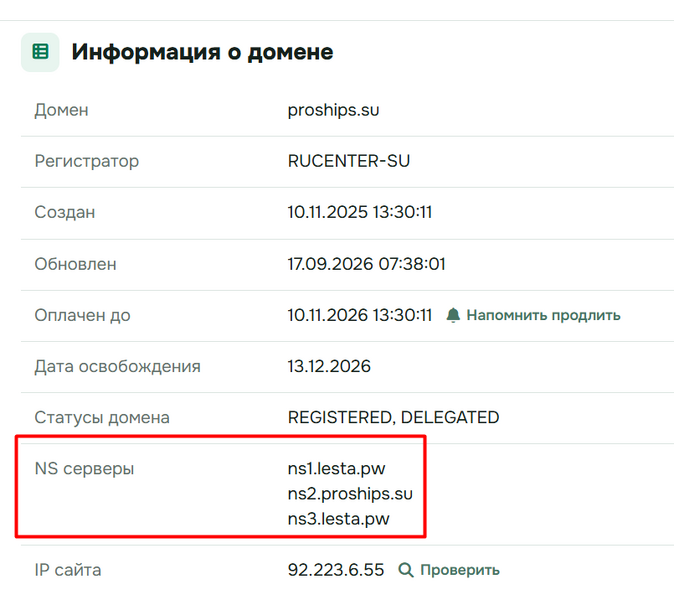The width and height of the screenshot is (674, 600).
Task: Click the ns2.proships.su name server
Action: pyautogui.click(x=350, y=494)
